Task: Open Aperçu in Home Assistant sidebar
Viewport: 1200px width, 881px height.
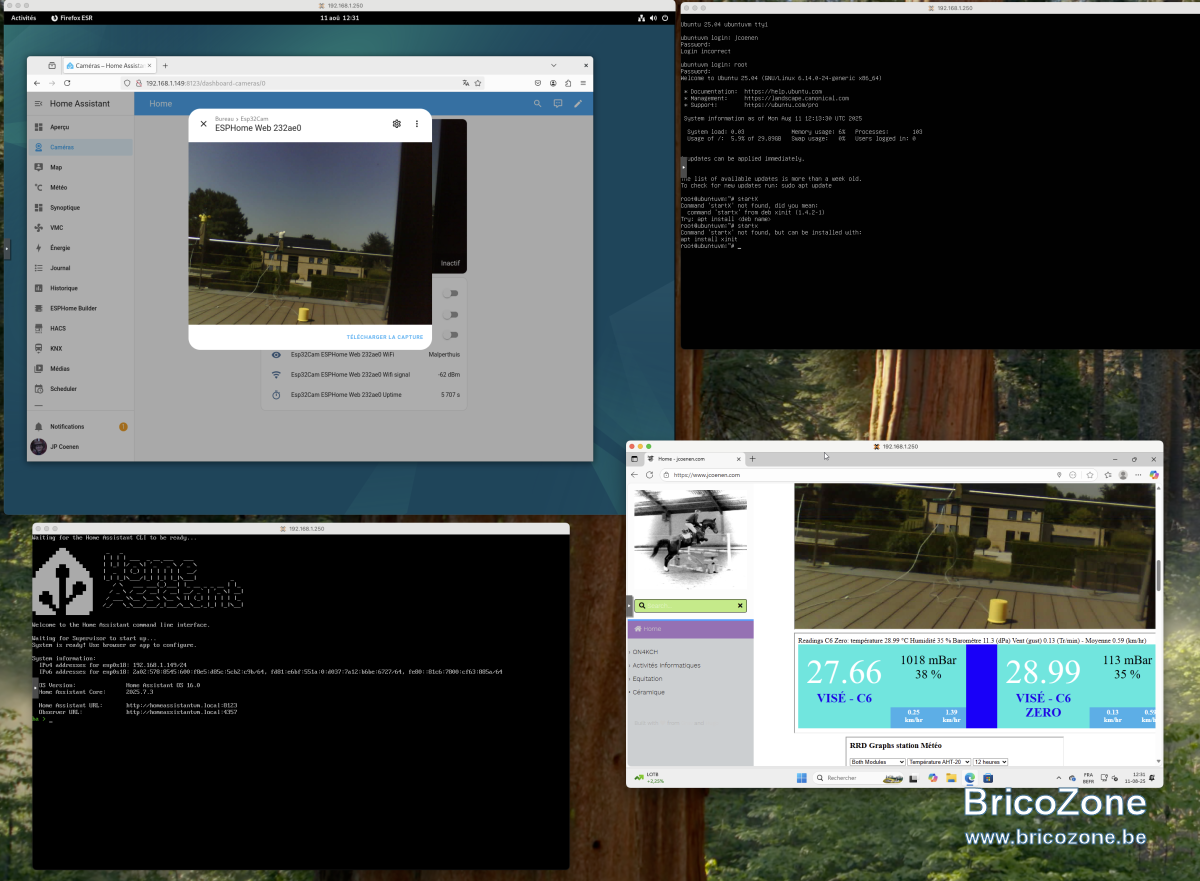Action: click(80, 127)
